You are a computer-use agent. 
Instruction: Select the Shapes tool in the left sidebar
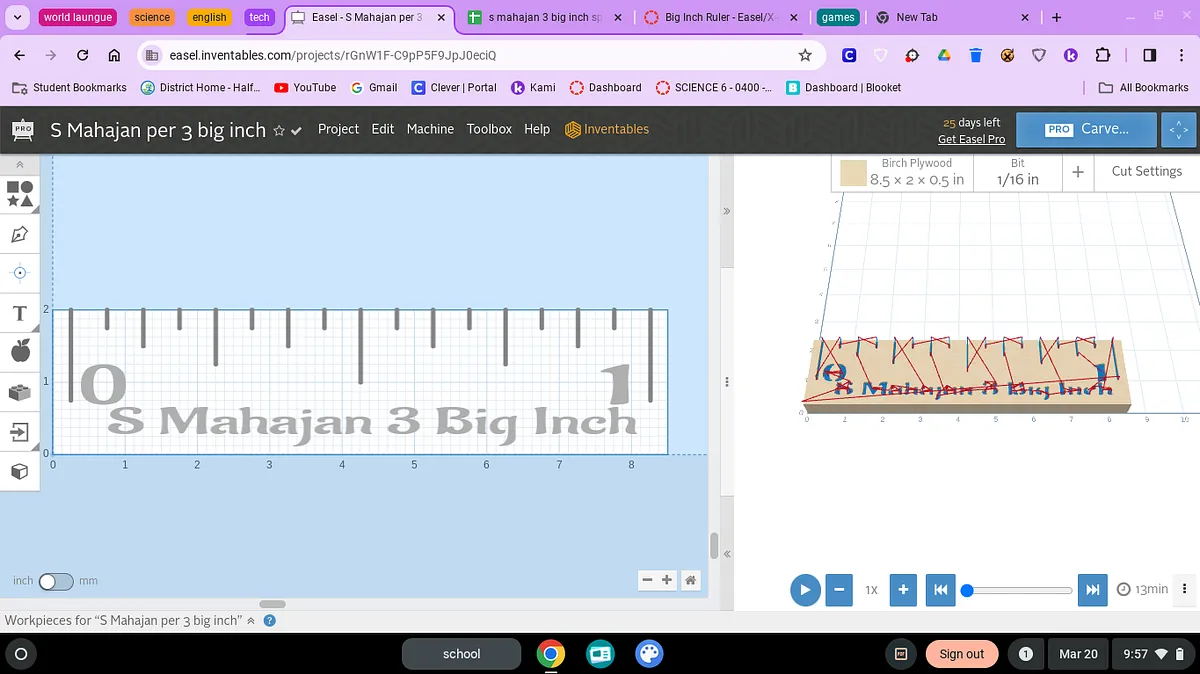20,193
